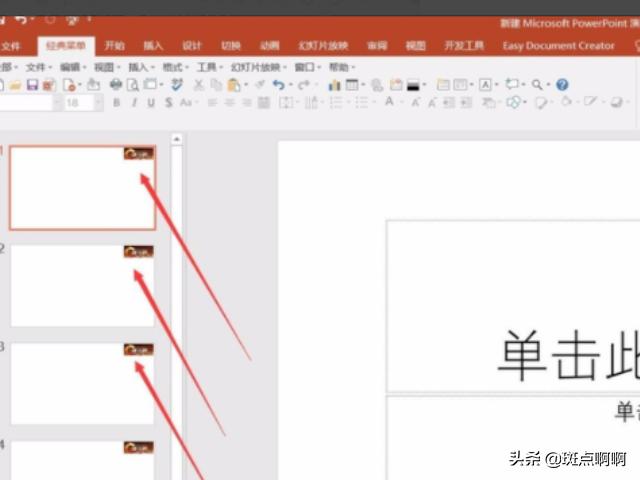Click the Print icon in the toolbar
640x480 pixels.
click(116, 85)
